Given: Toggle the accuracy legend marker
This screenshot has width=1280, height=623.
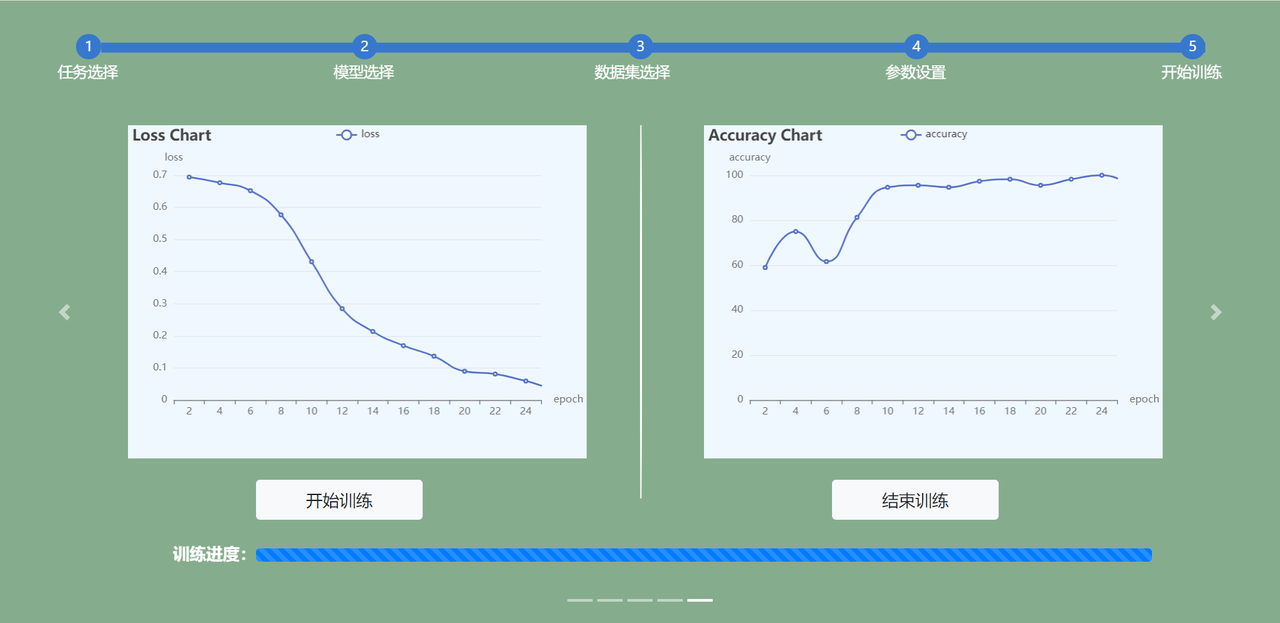Looking at the screenshot, I should point(911,135).
